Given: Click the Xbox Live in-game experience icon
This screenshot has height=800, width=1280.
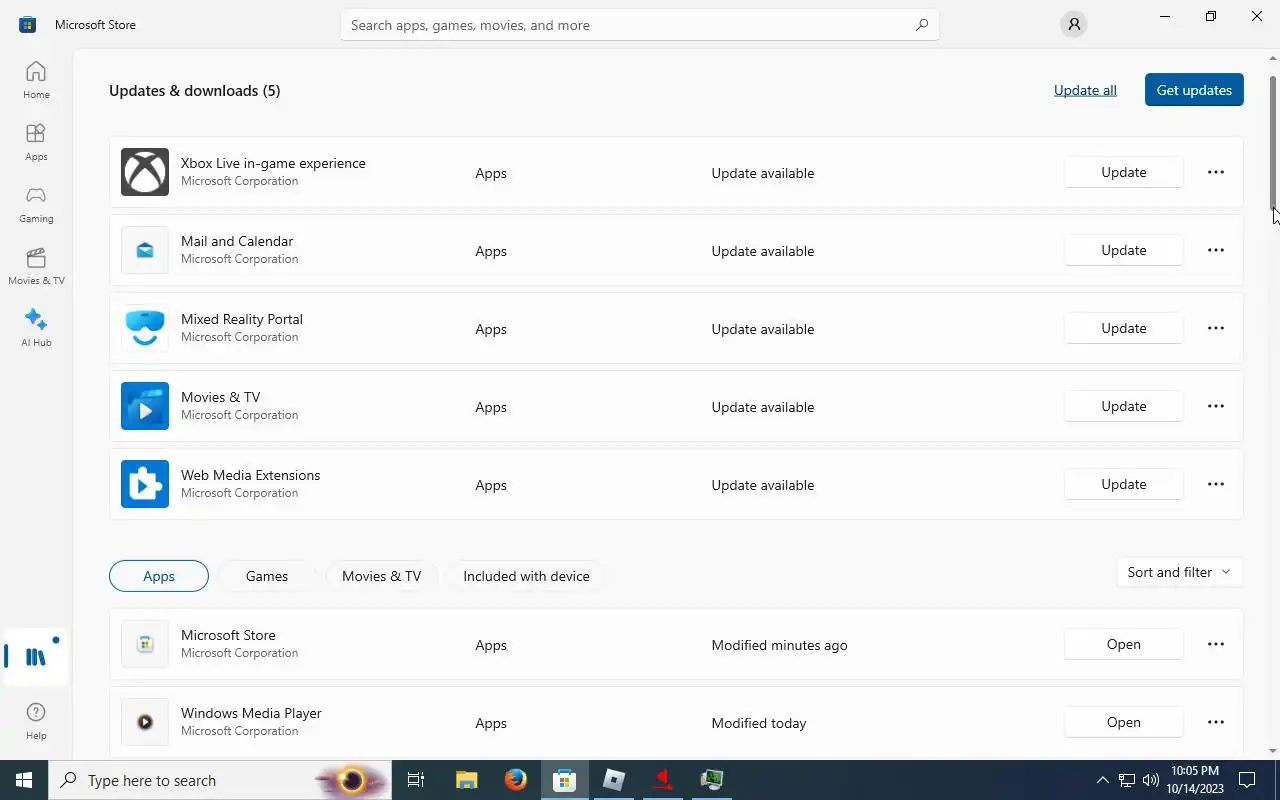Looking at the screenshot, I should coord(145,172).
